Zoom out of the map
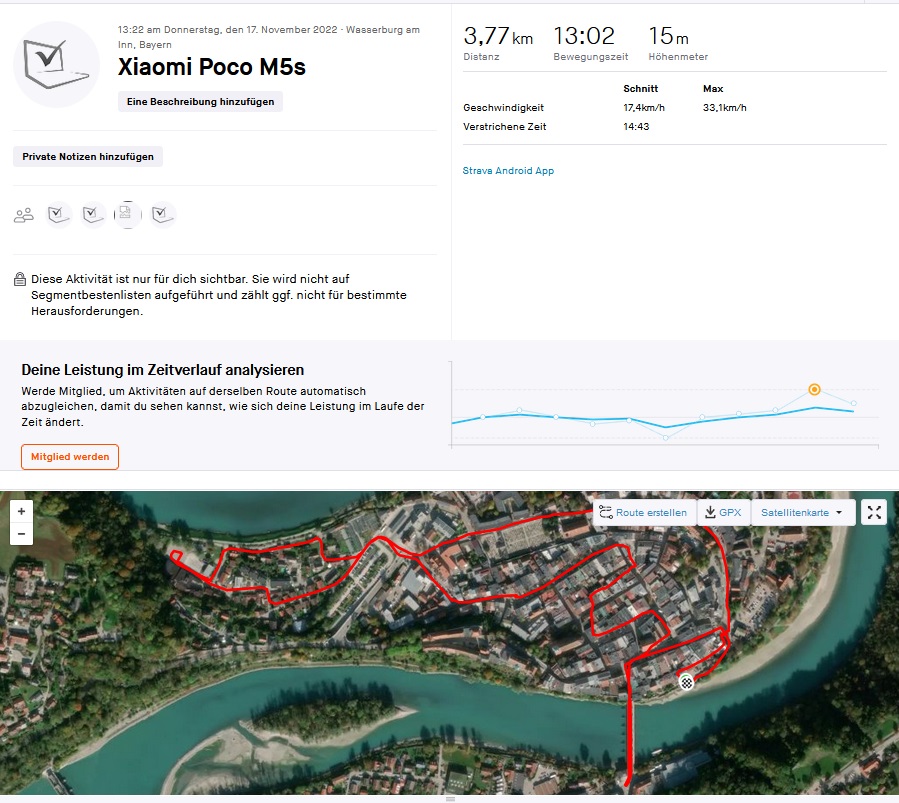This screenshot has width=899, height=803. coord(22,534)
